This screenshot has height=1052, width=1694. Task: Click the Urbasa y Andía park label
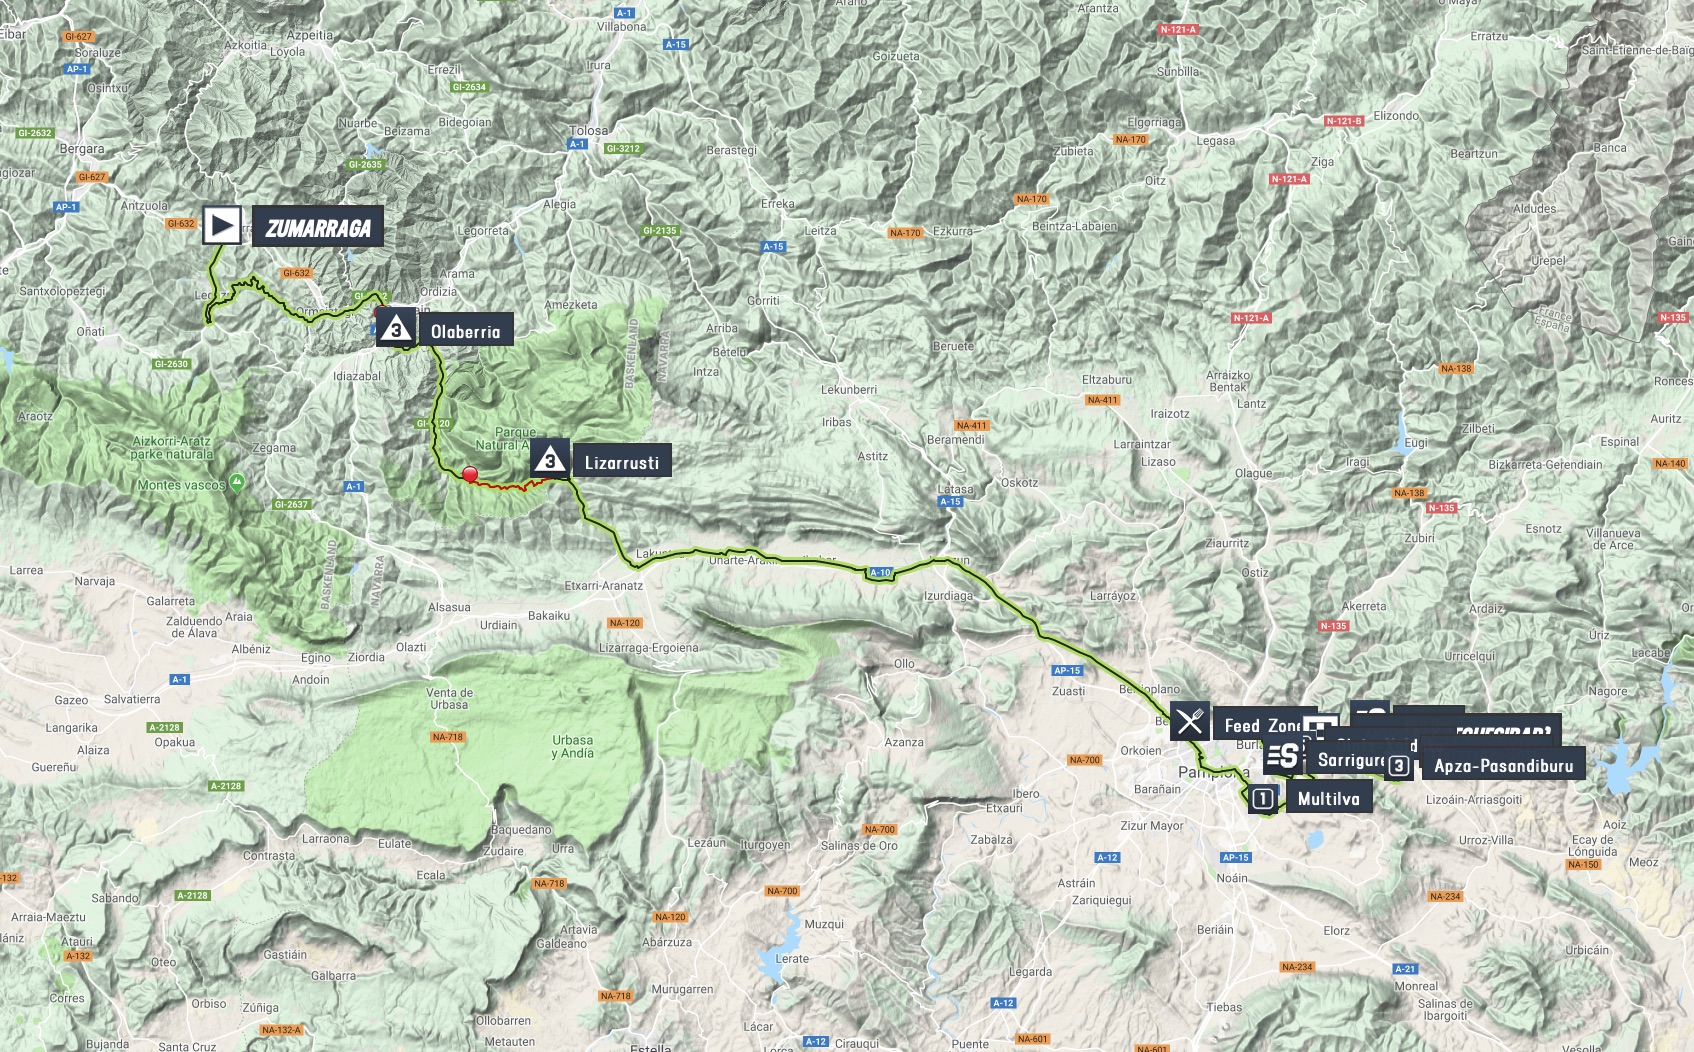(x=573, y=747)
